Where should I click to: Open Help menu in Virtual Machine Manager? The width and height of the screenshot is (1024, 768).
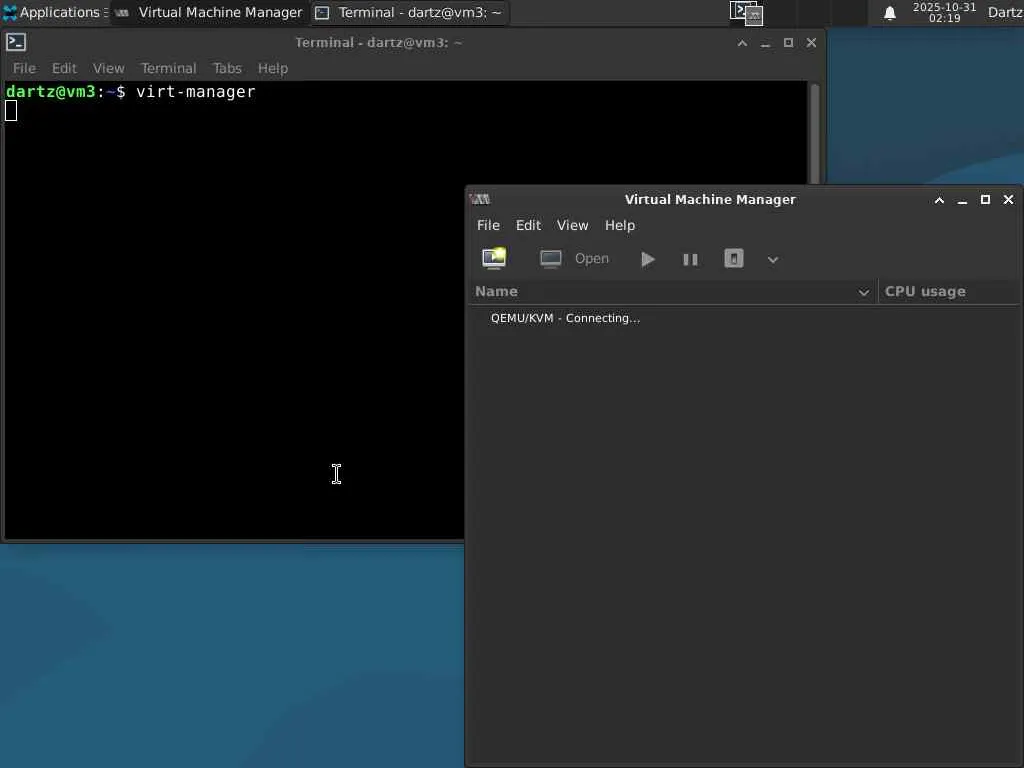(x=619, y=225)
